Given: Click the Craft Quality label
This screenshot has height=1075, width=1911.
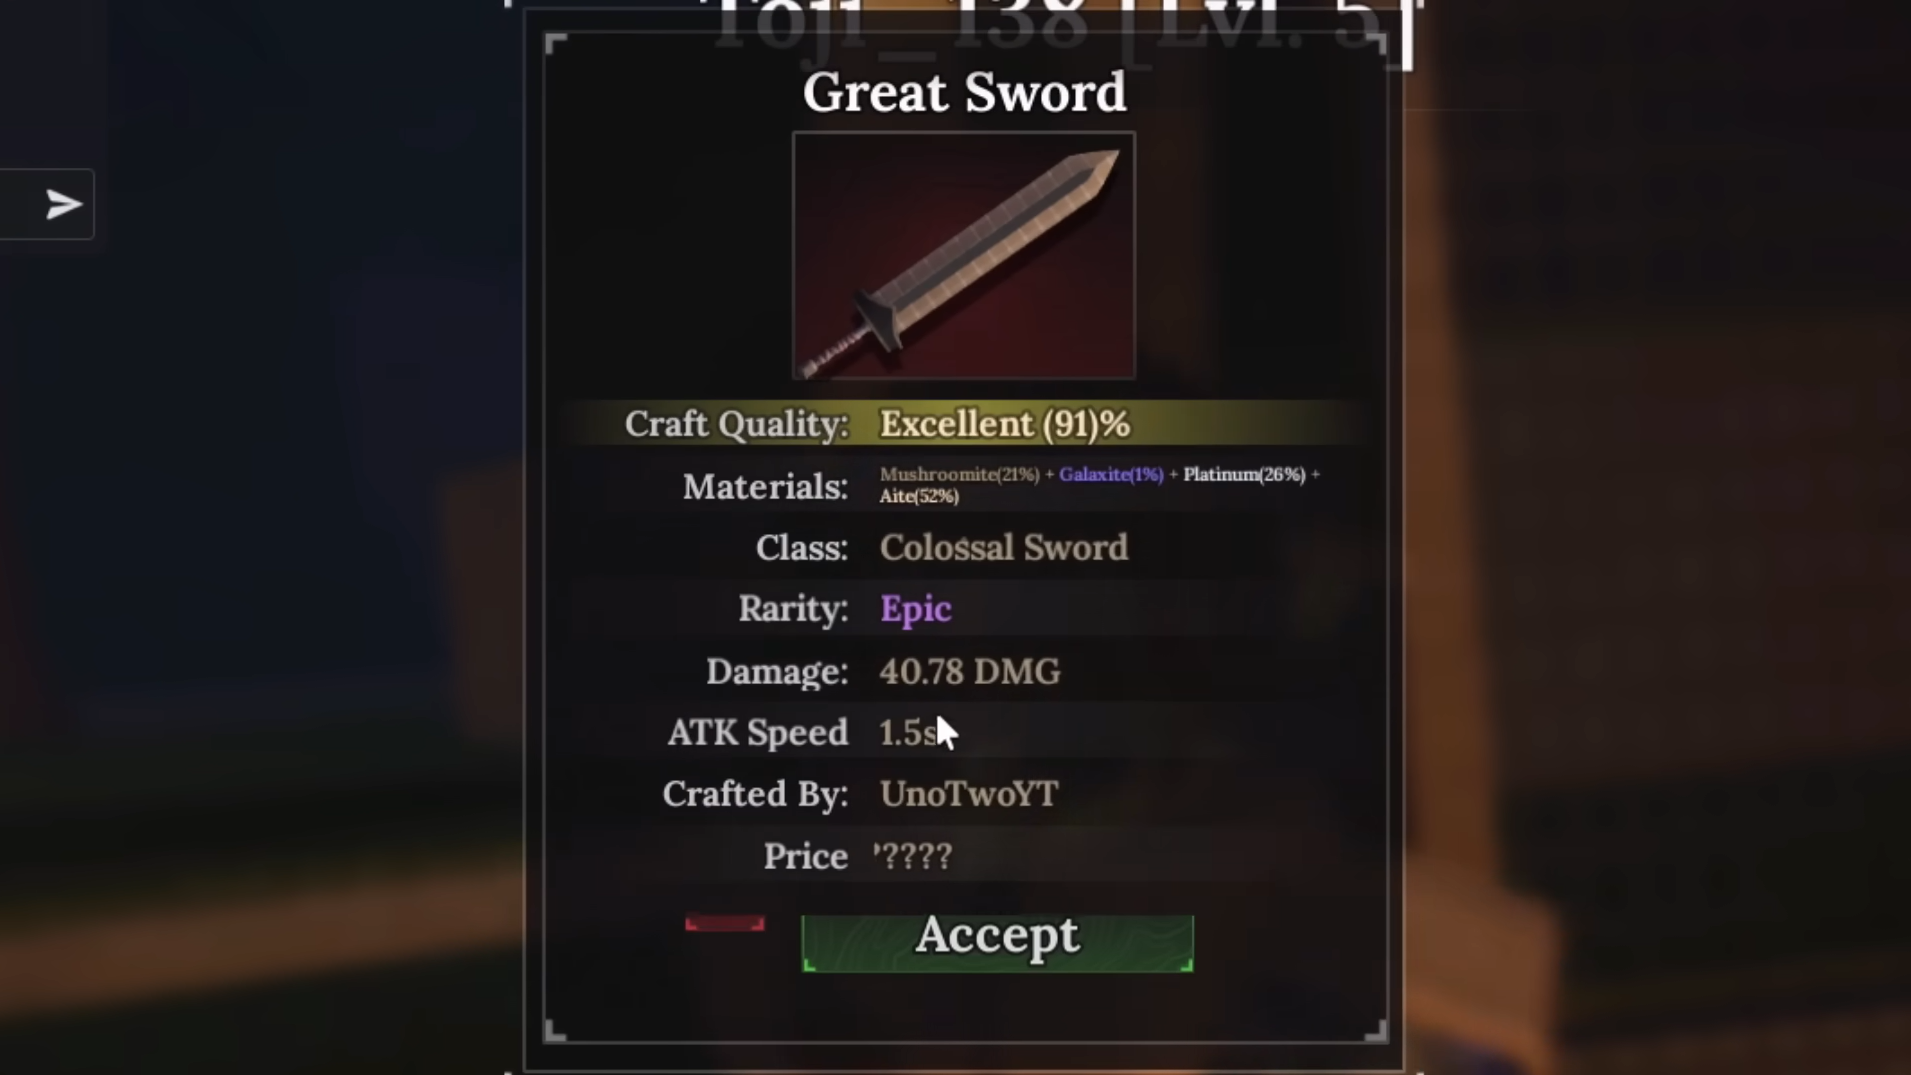Looking at the screenshot, I should point(737,424).
